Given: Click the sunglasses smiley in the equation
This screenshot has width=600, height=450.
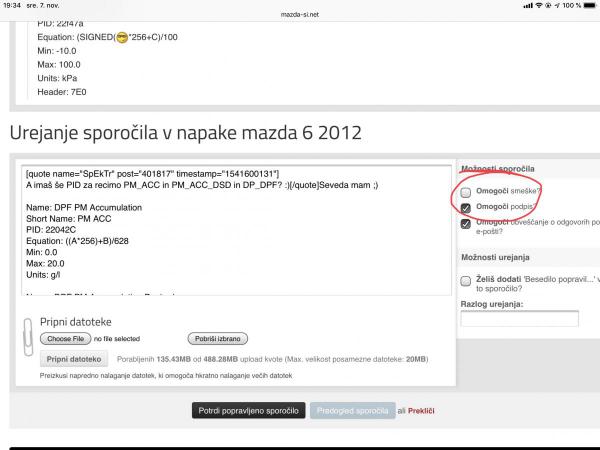Looking at the screenshot, I should tap(122, 38).
